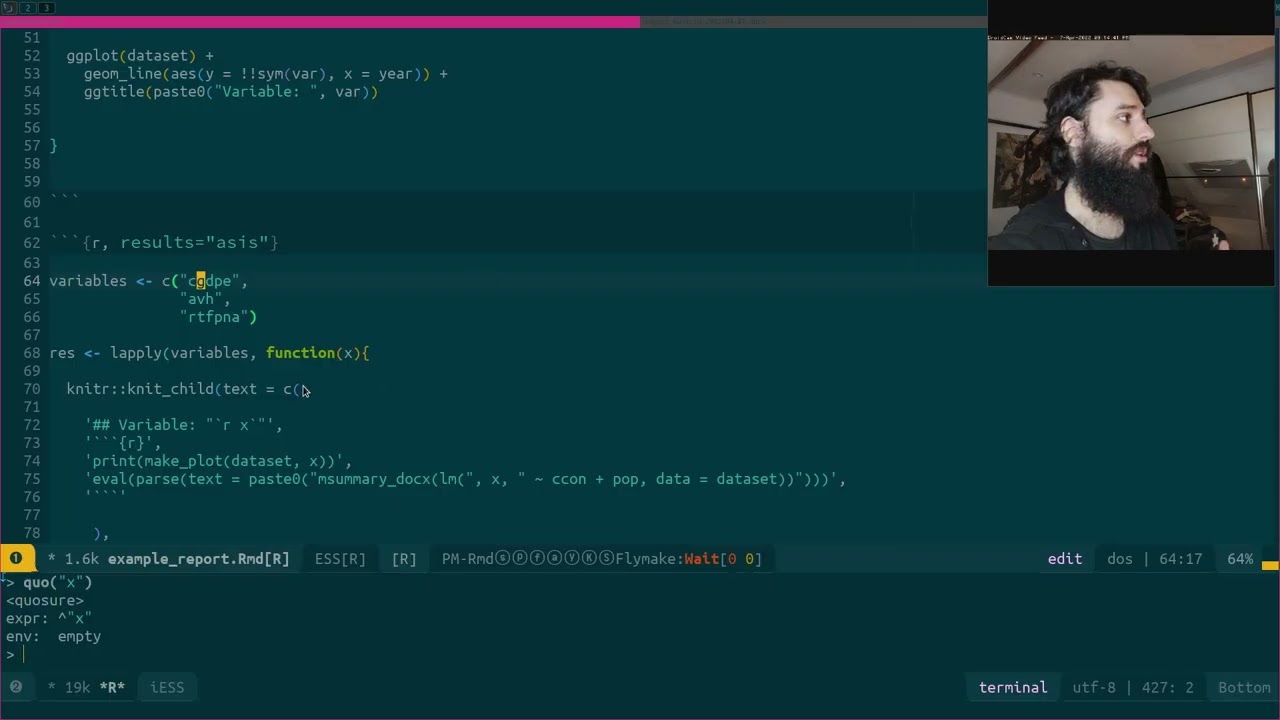
Task: Click the iESS mode indicator
Action: 167,687
